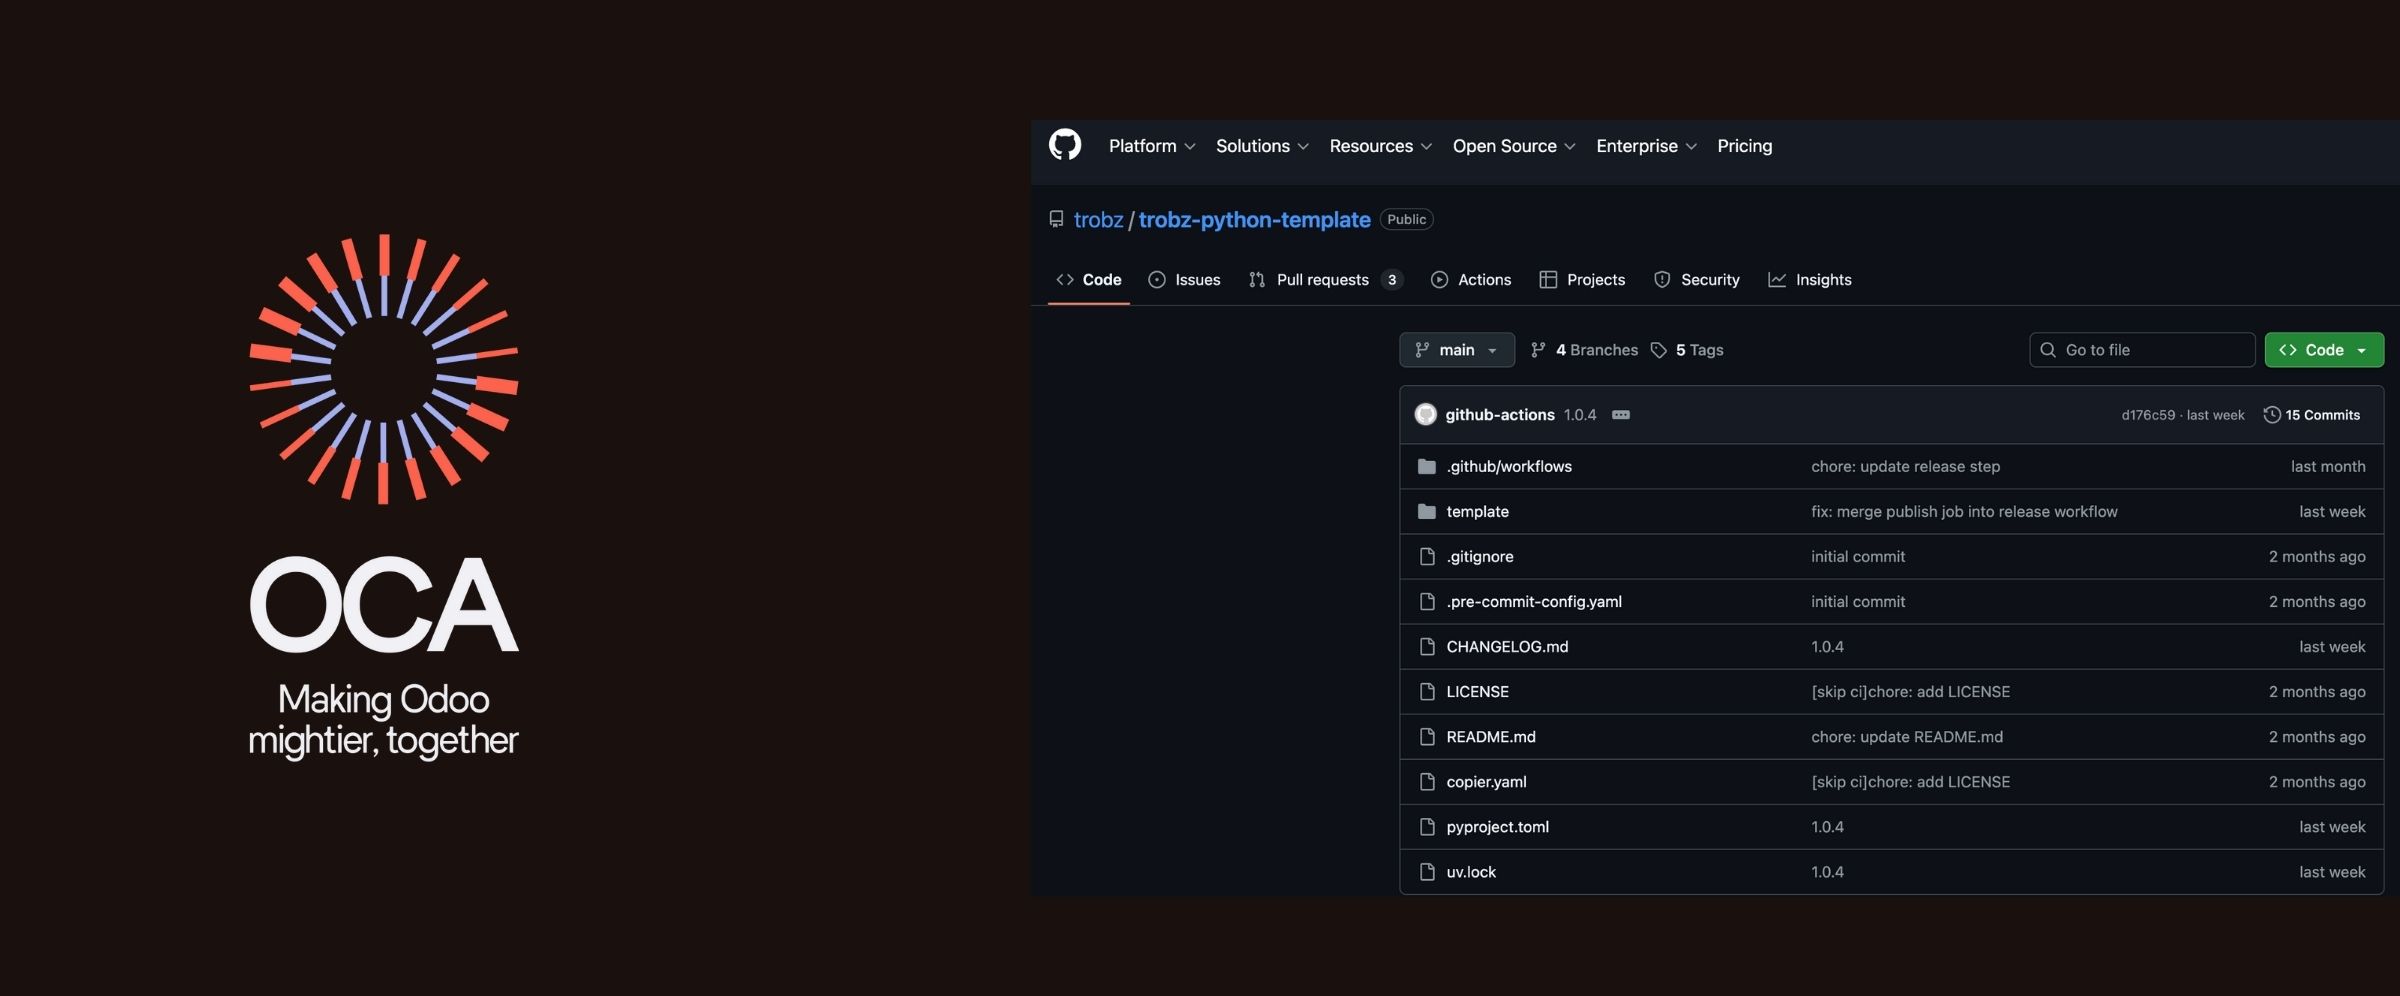Click the github-actions avatar icon

(x=1426, y=414)
